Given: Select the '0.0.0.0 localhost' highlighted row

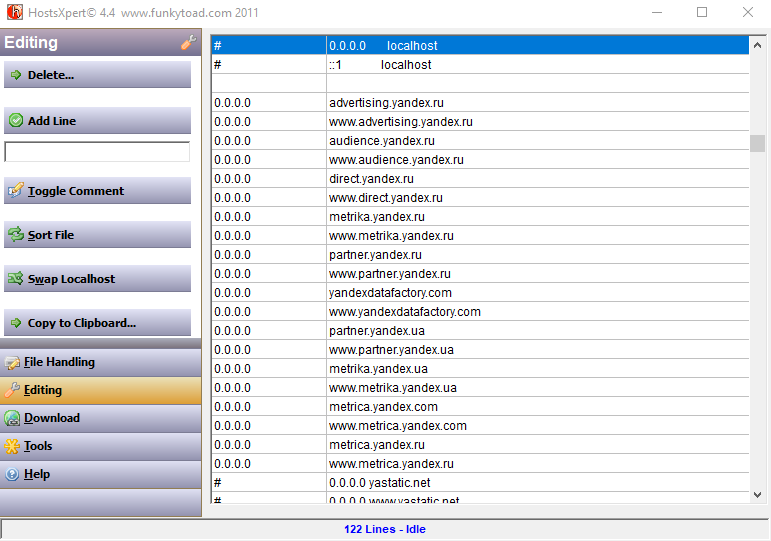Looking at the screenshot, I should [x=480, y=46].
